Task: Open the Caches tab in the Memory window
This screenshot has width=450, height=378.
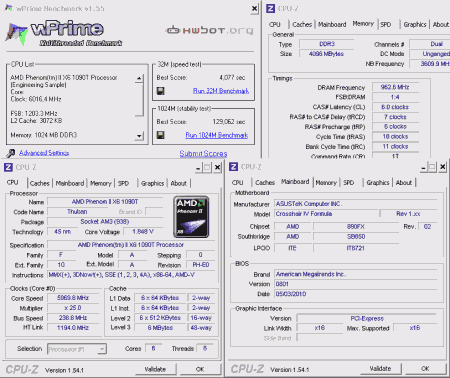Action: 302,25
